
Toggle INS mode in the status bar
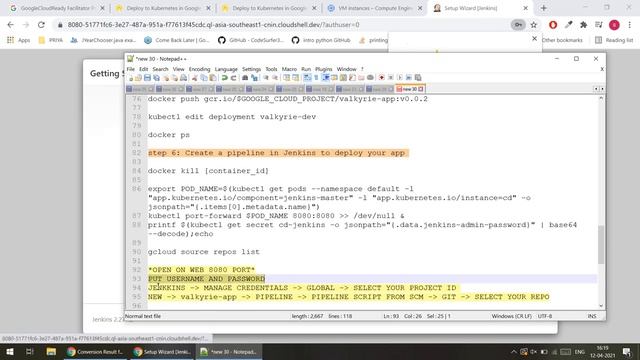(x=592, y=316)
